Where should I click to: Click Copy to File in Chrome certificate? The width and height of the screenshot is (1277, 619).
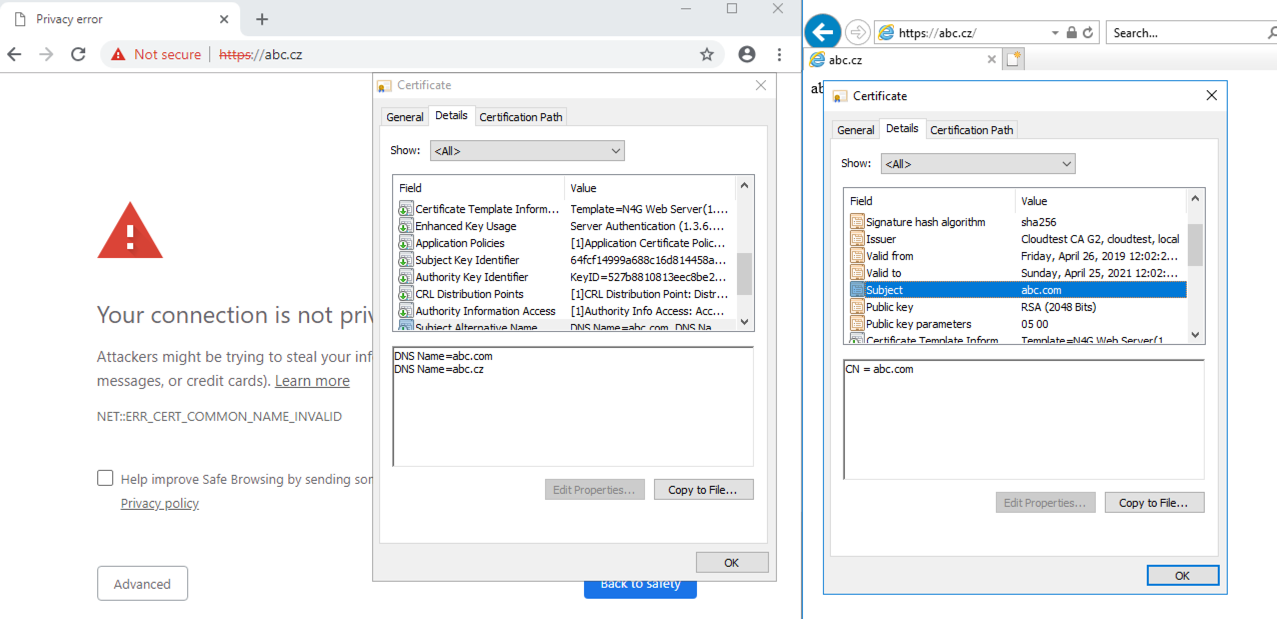point(704,490)
